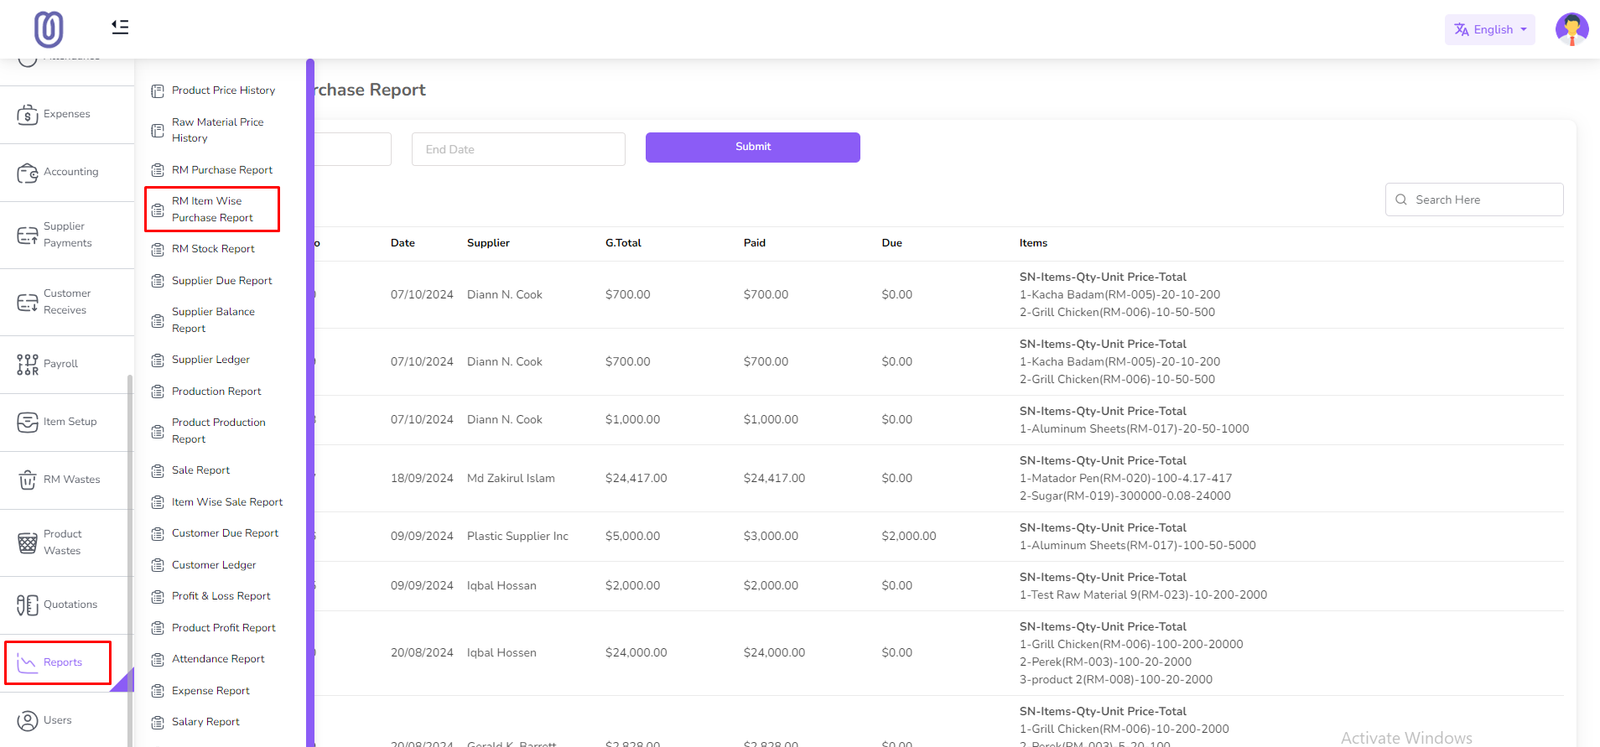
Task: Open the Supplier Ledger report
Action: click(x=210, y=360)
